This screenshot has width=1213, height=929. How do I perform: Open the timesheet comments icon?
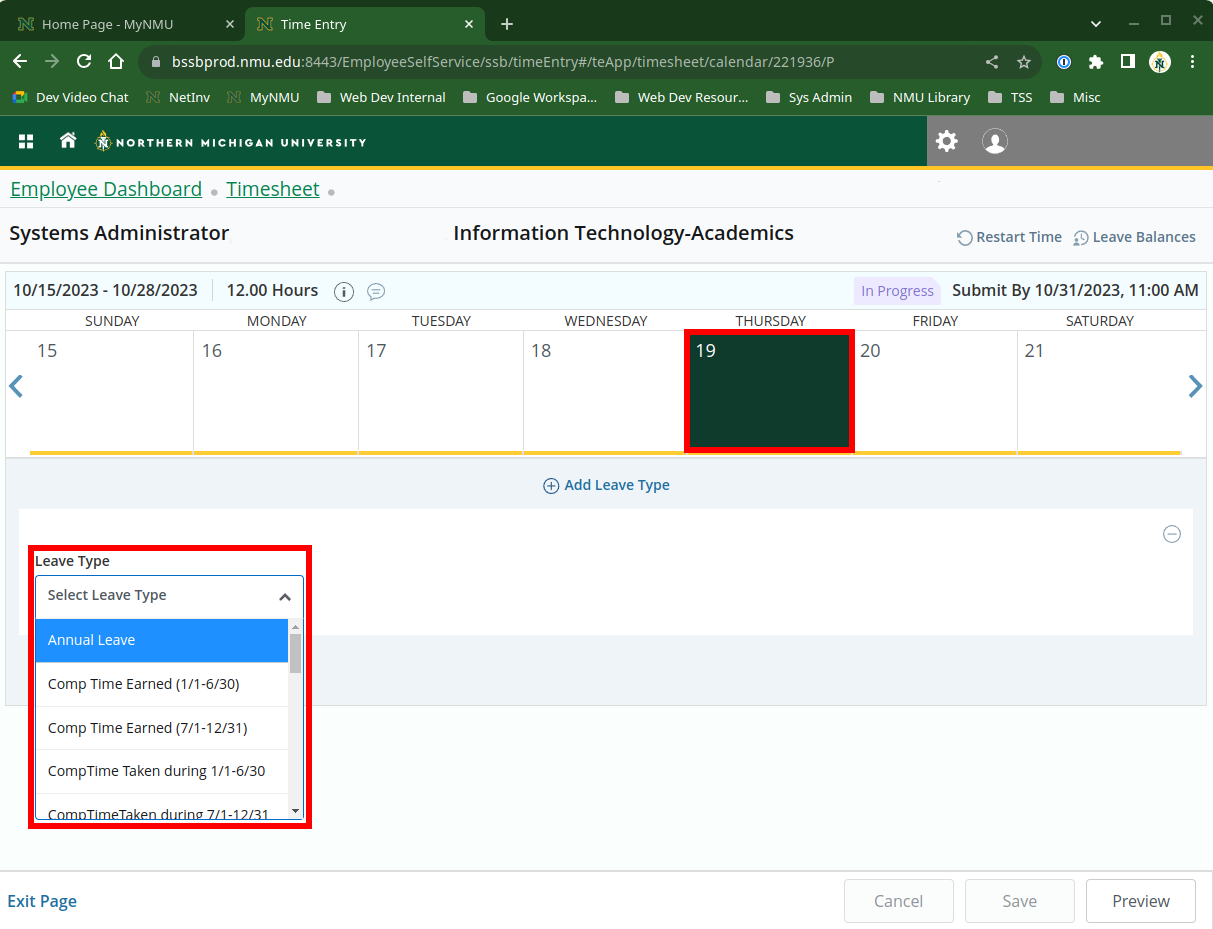point(376,291)
